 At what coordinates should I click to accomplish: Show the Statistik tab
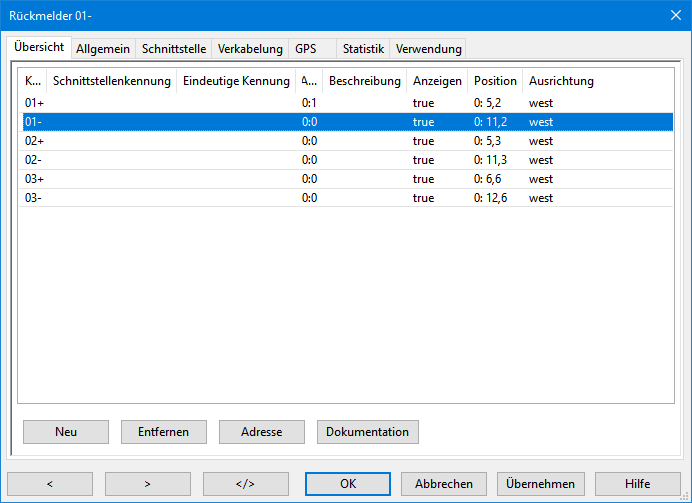(x=363, y=48)
